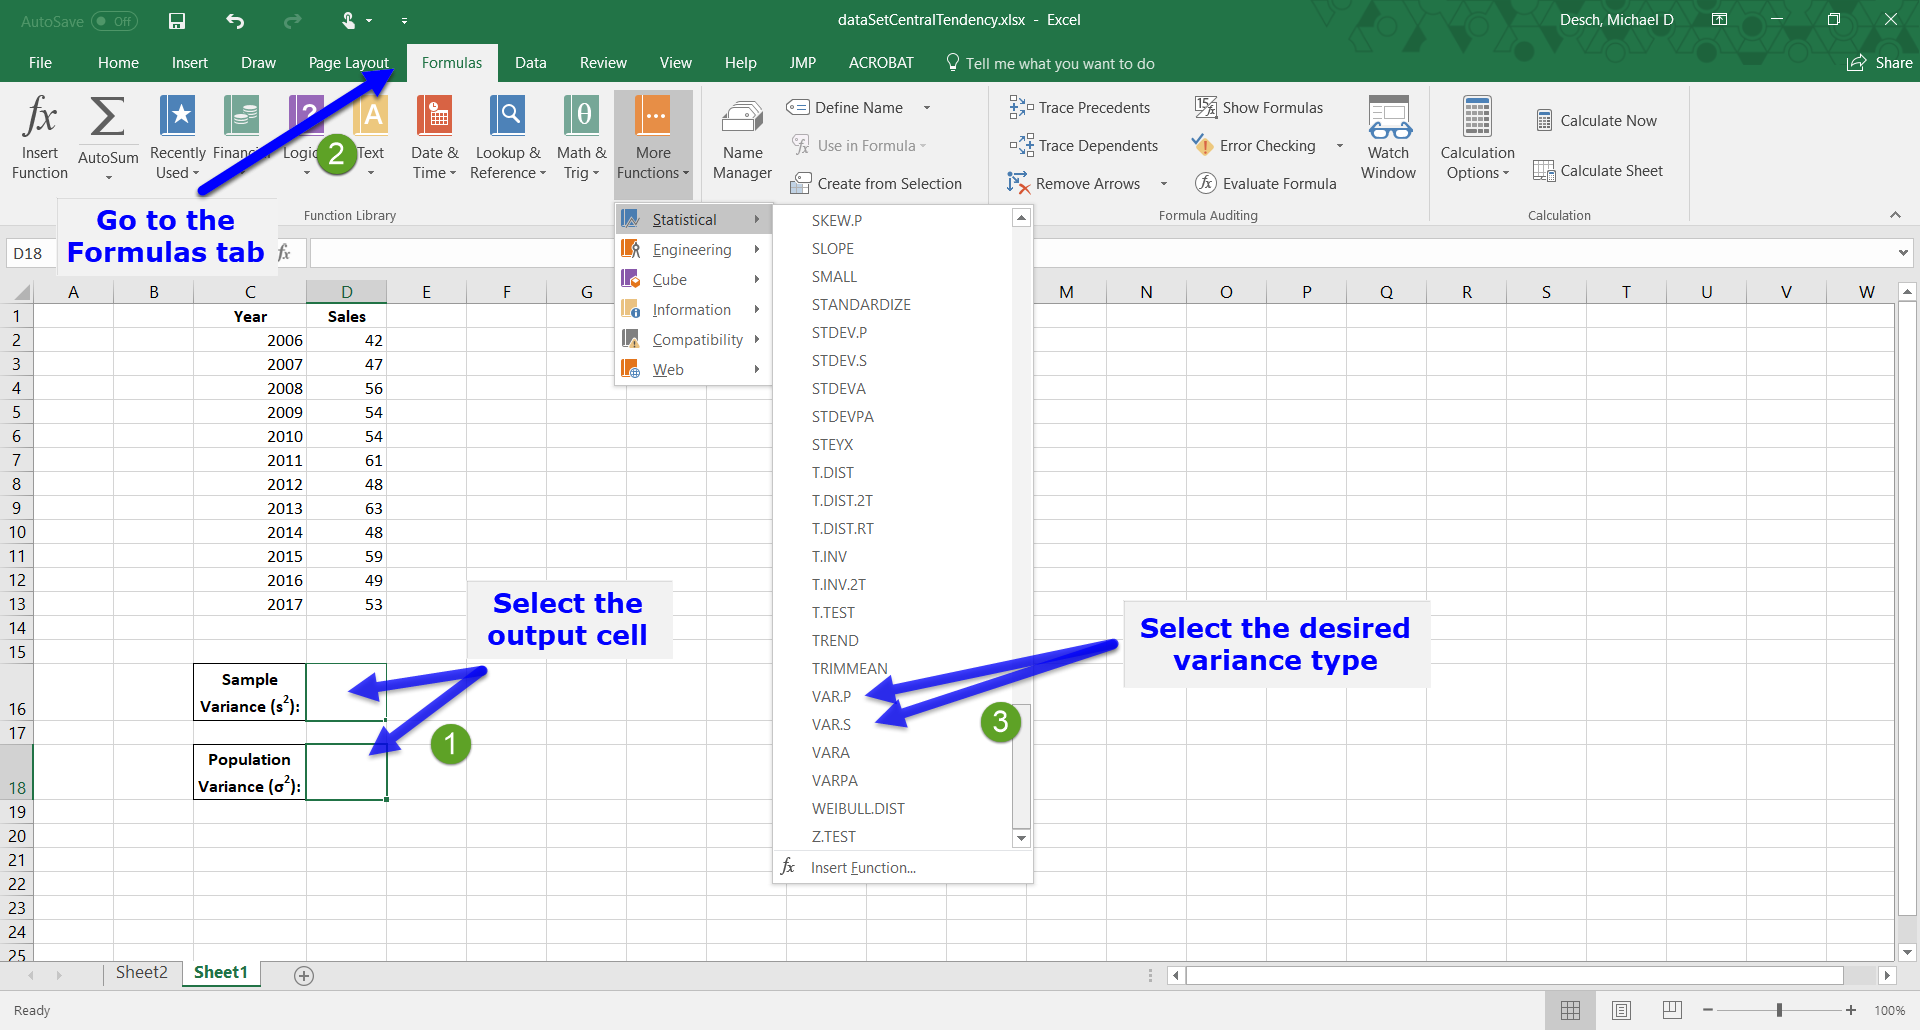
Task: Toggle Show Formulas mode
Action: (1259, 108)
